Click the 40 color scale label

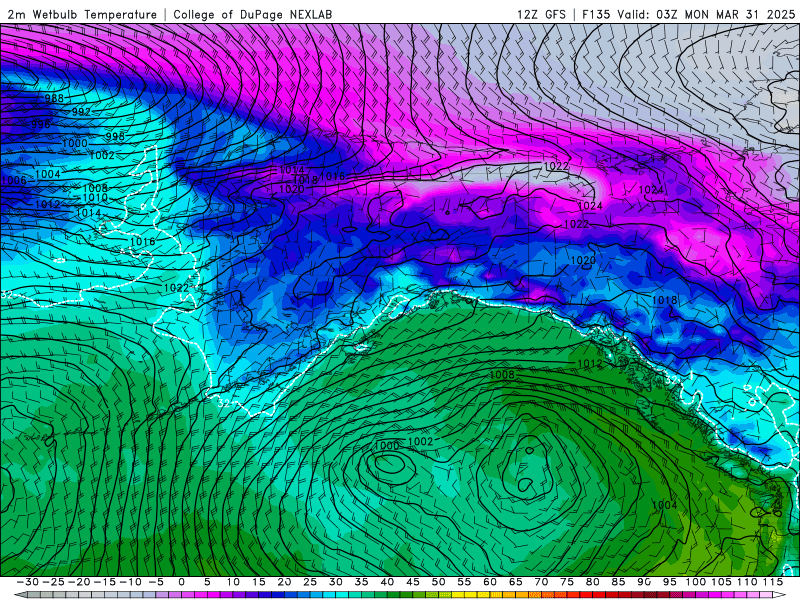pos(387,582)
